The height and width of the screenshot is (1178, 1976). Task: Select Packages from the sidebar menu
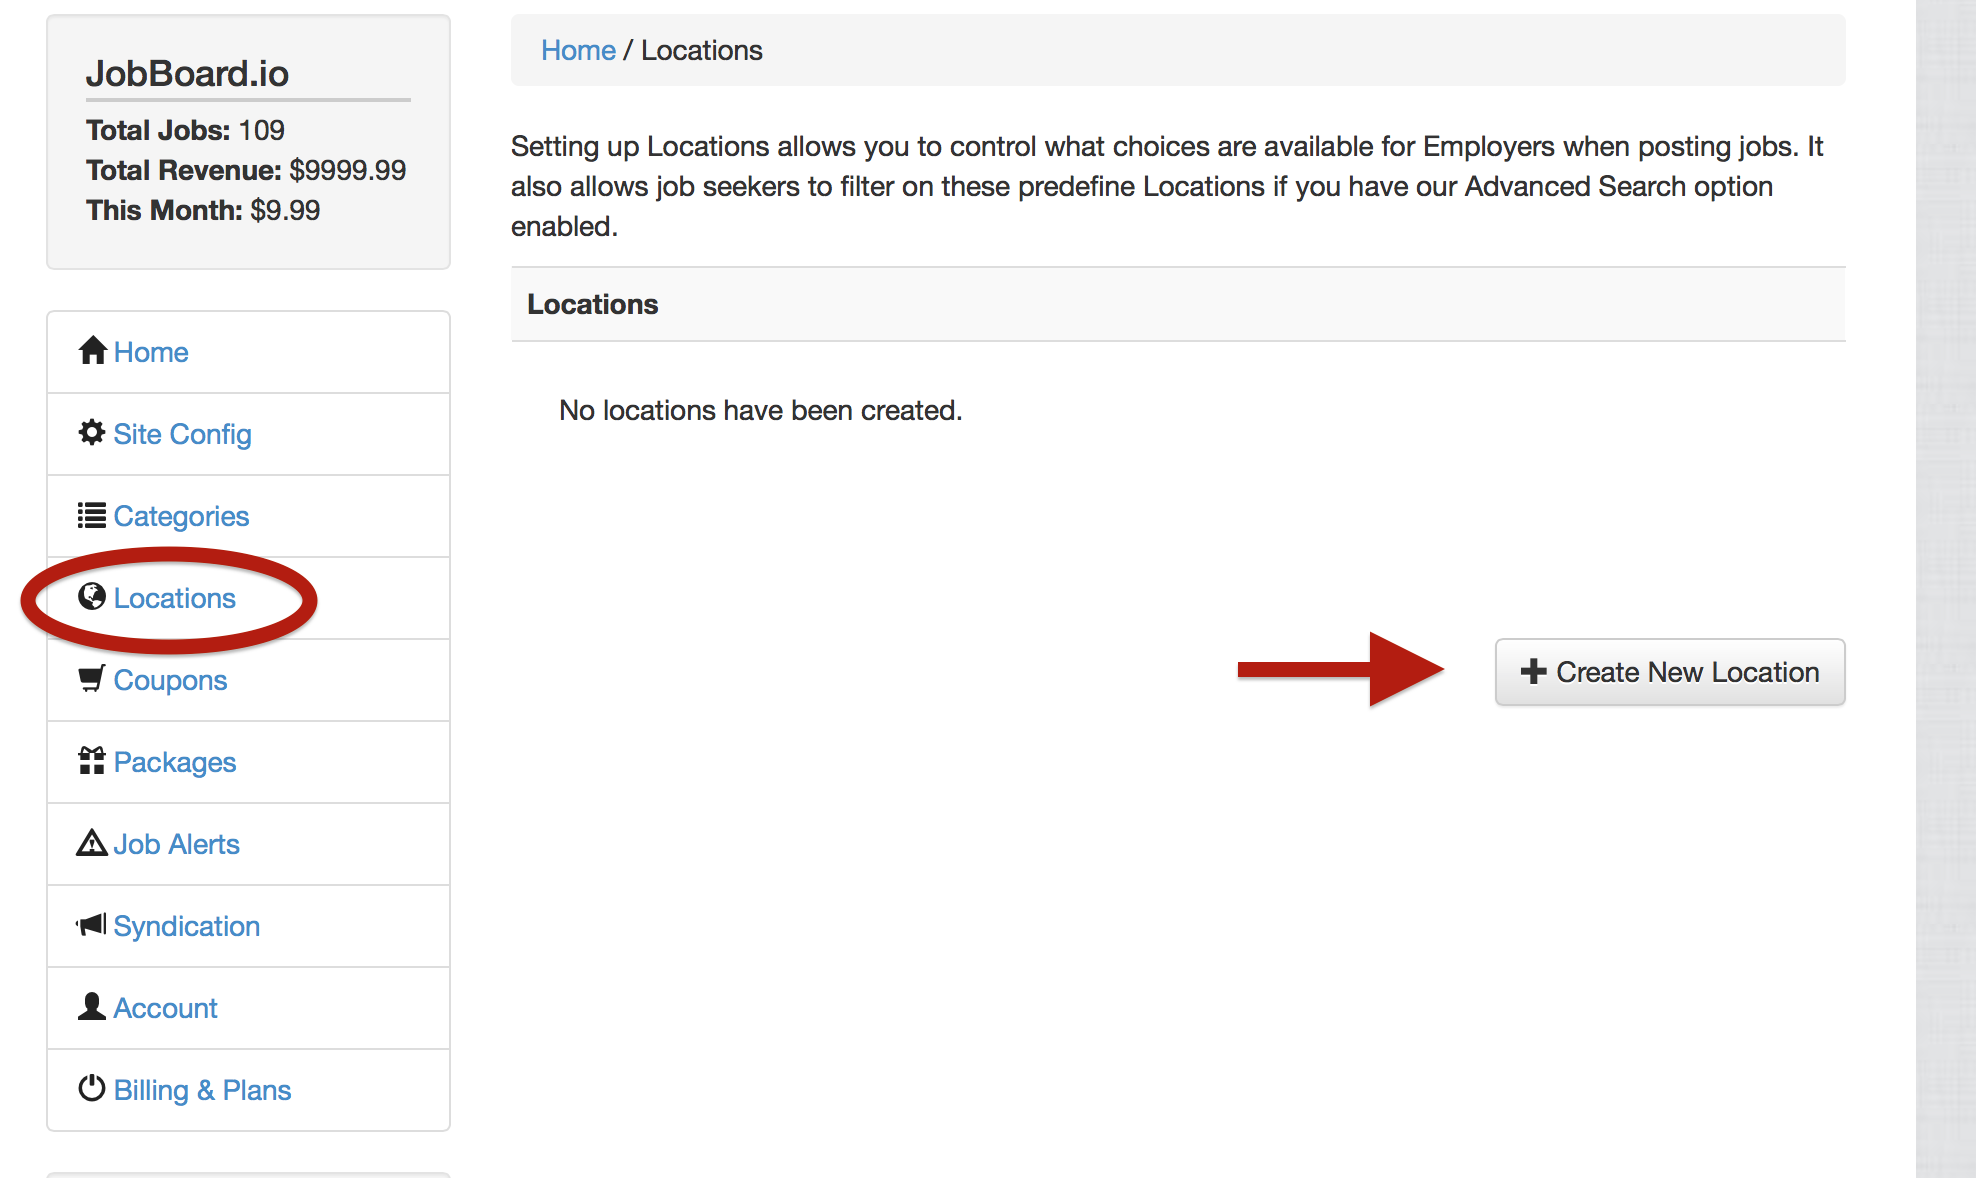[x=175, y=762]
